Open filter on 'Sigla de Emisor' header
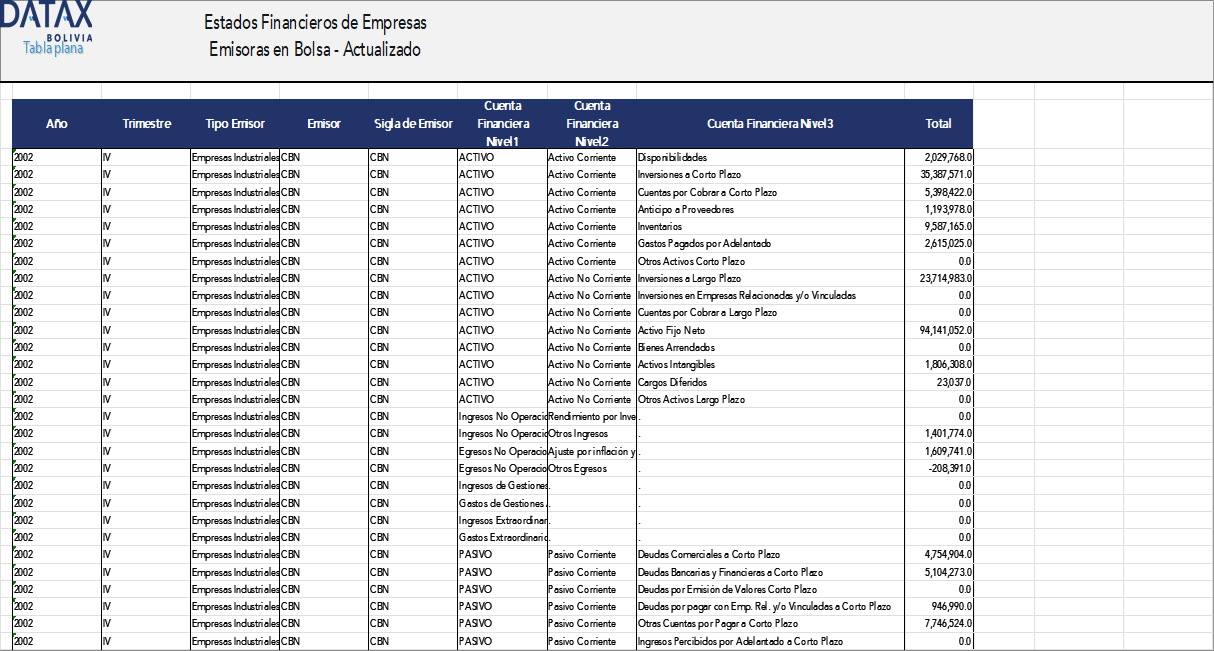The image size is (1214, 651). point(413,124)
